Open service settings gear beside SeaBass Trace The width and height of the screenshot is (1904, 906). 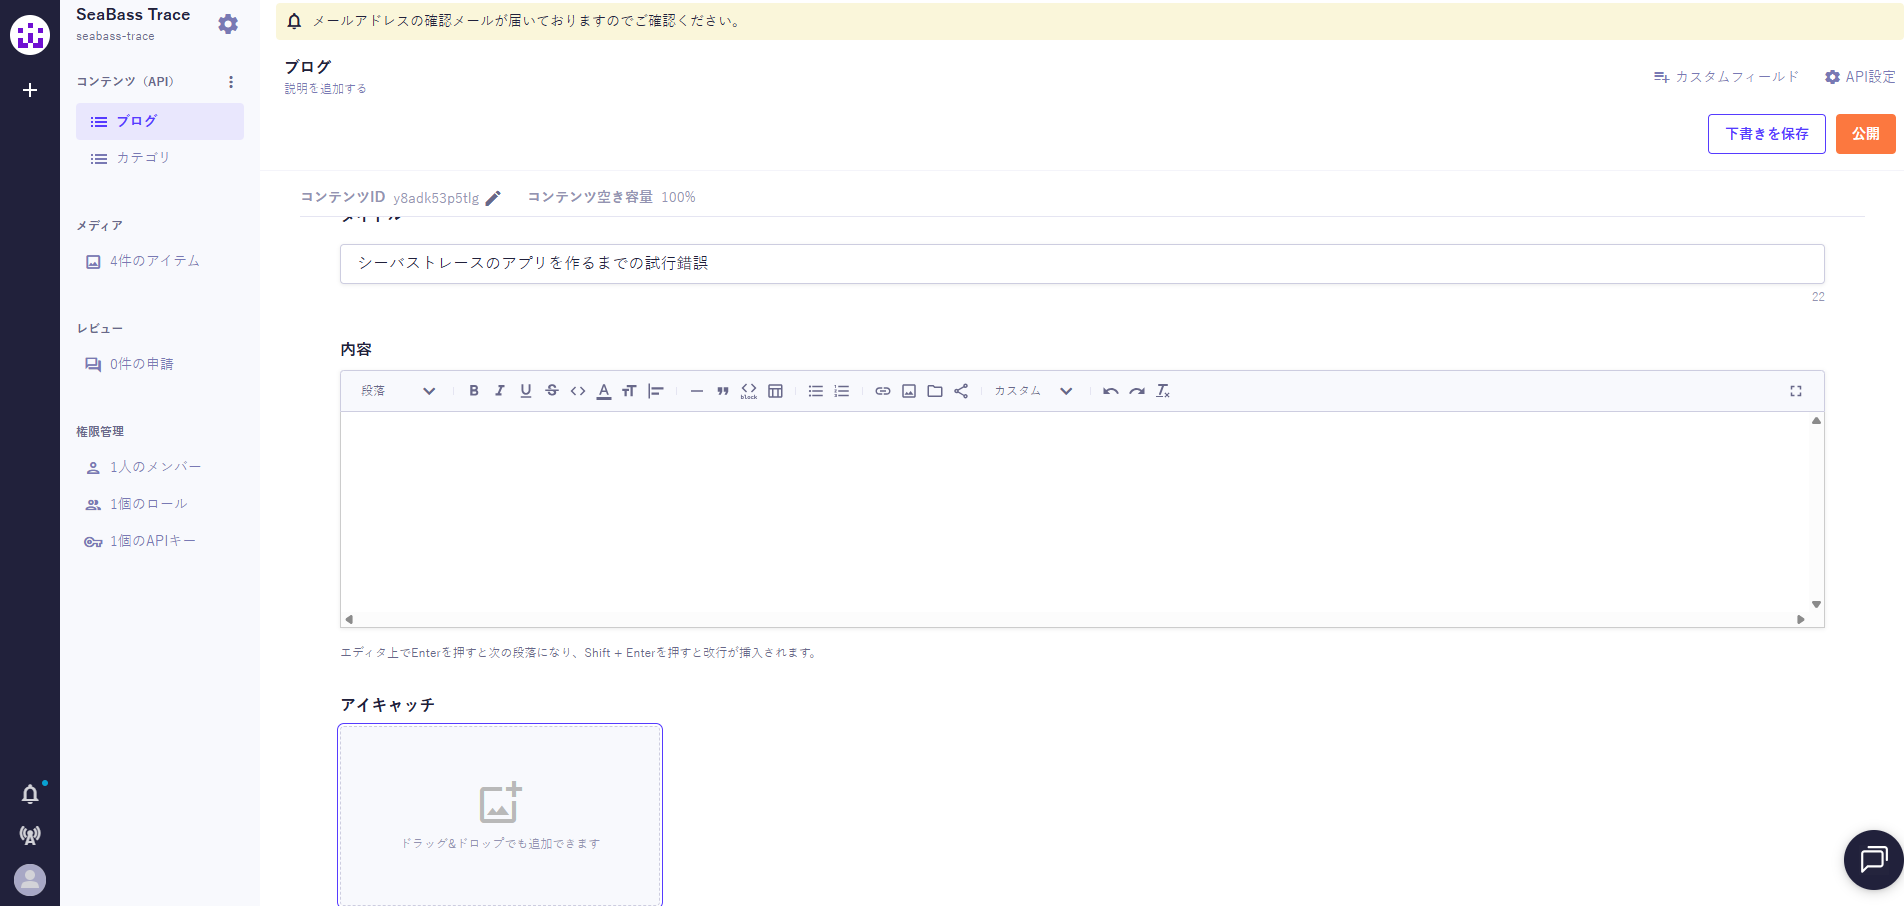[228, 24]
